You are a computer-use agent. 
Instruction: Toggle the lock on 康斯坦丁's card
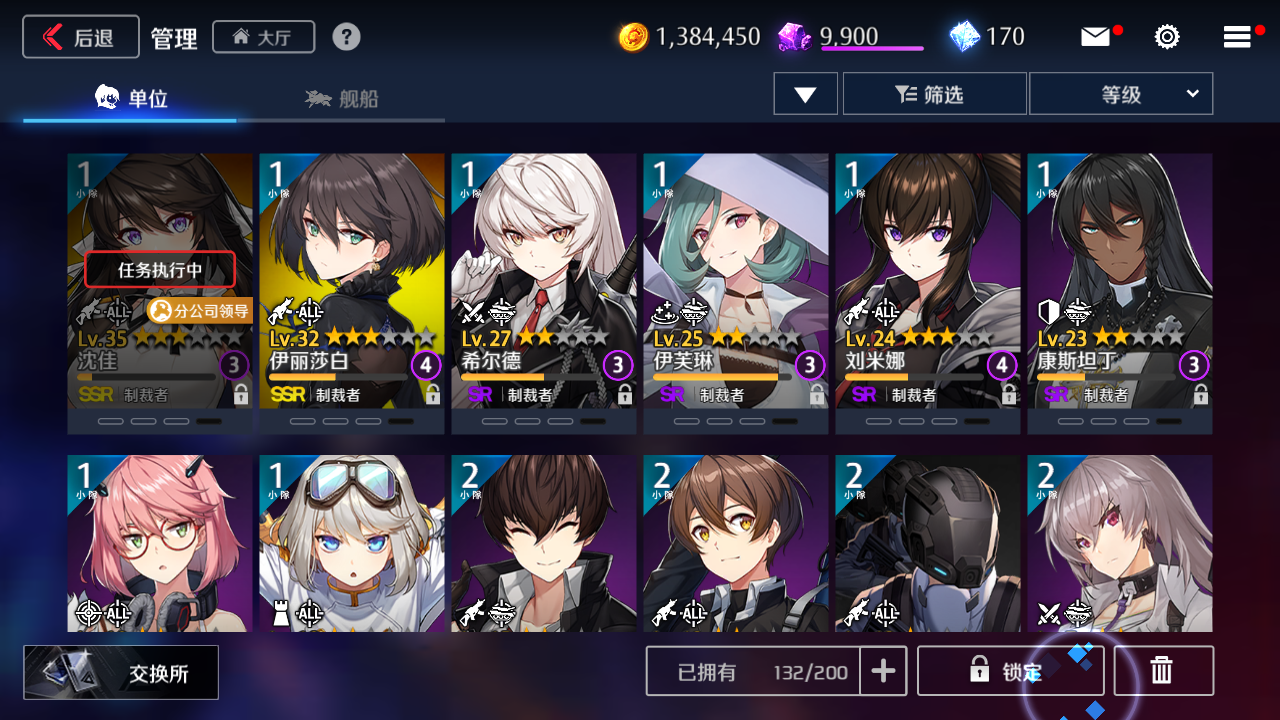click(x=1200, y=394)
